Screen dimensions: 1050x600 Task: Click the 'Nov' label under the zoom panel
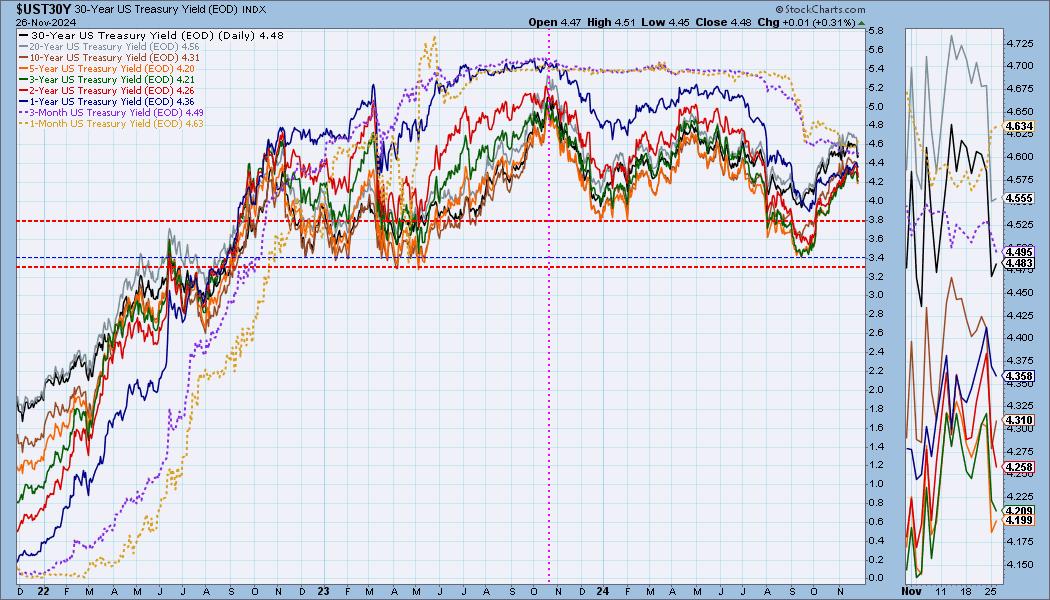911,591
